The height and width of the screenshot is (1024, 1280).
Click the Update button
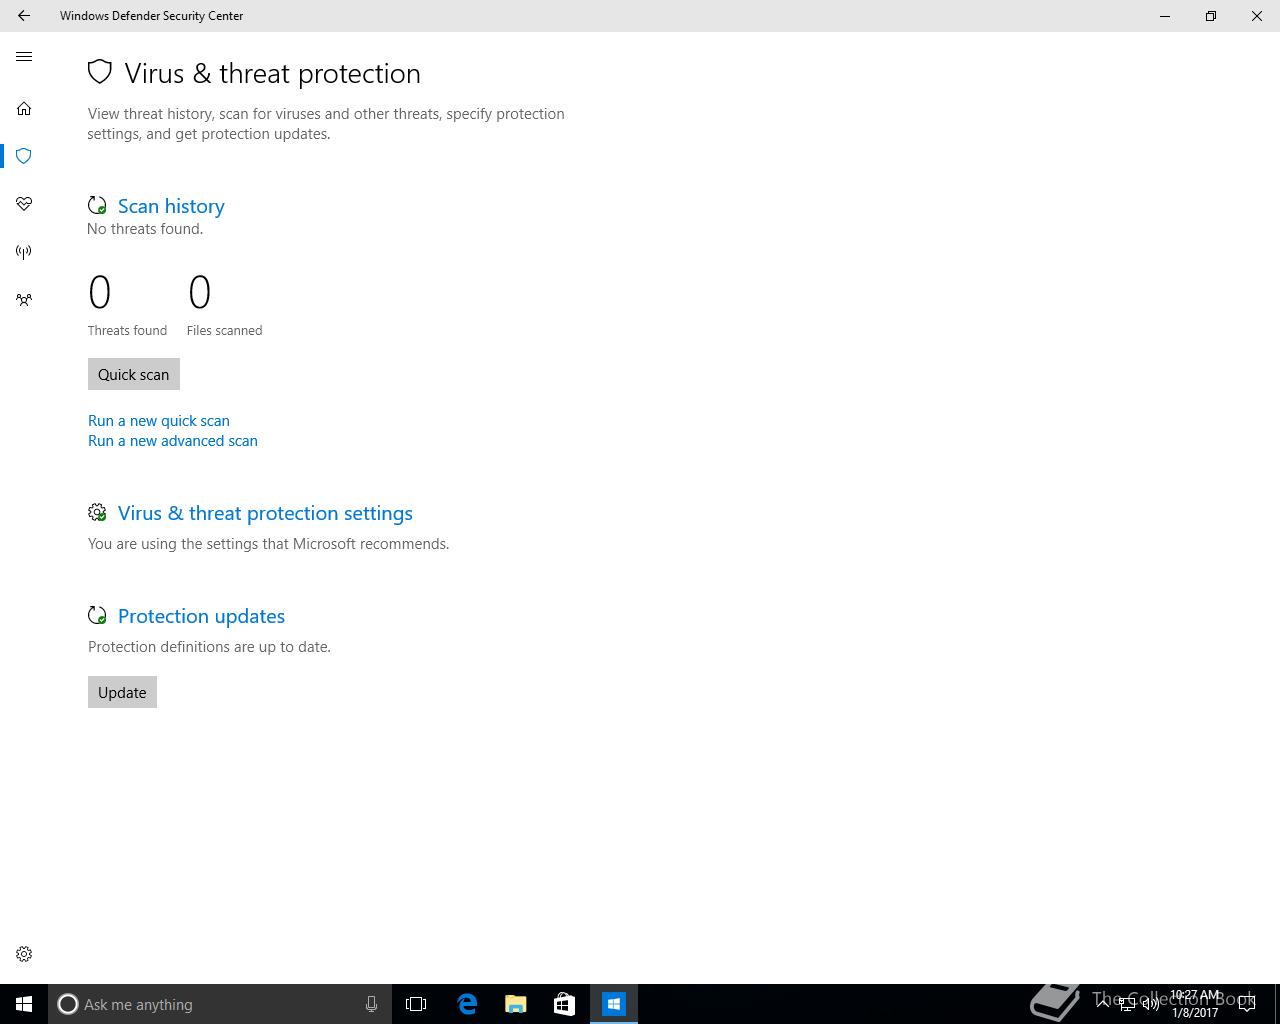(122, 692)
